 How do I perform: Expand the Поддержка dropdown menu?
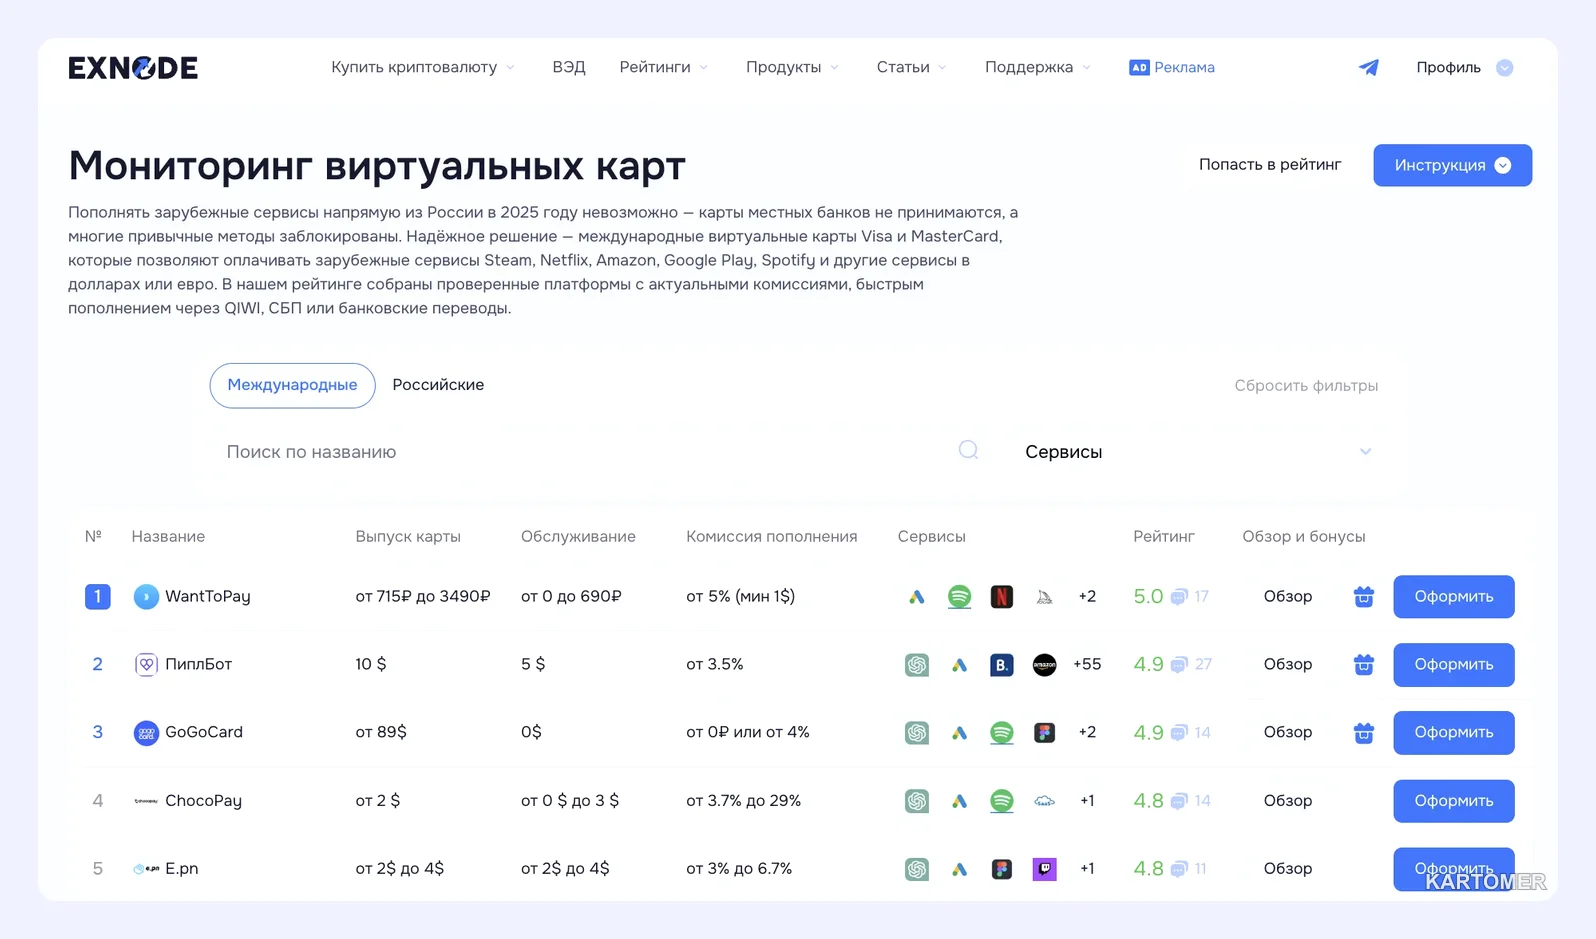1037,67
